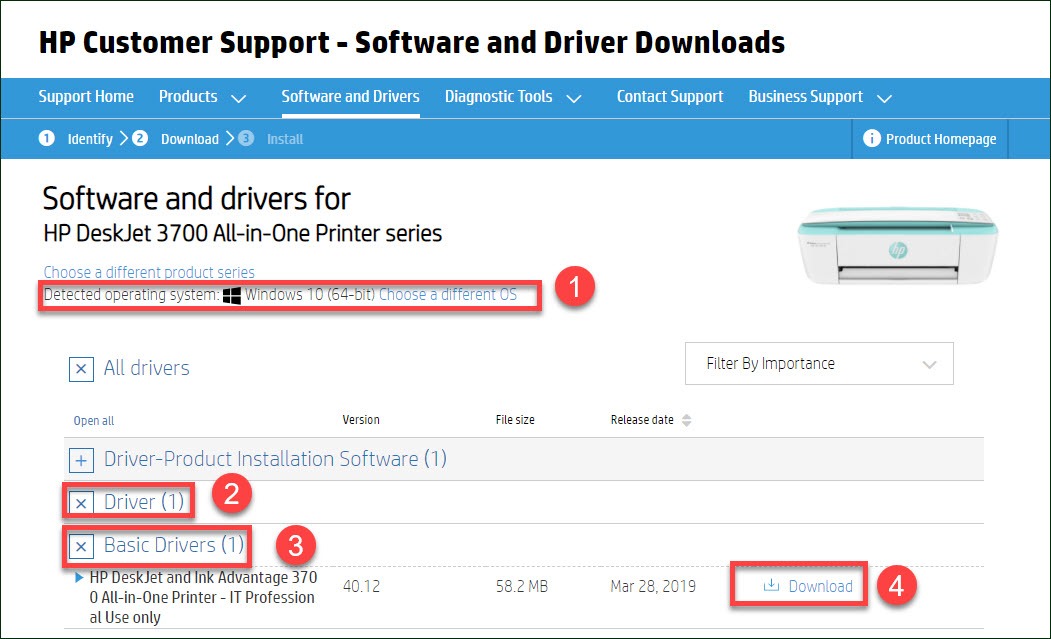
Task: Open the Diagnostic Tools nav item
Action: 499,97
